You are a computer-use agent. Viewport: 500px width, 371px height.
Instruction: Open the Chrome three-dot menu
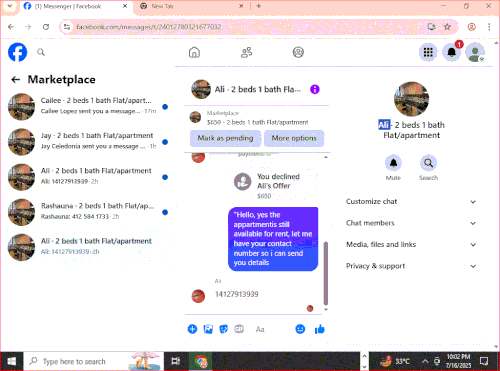[x=489, y=27]
